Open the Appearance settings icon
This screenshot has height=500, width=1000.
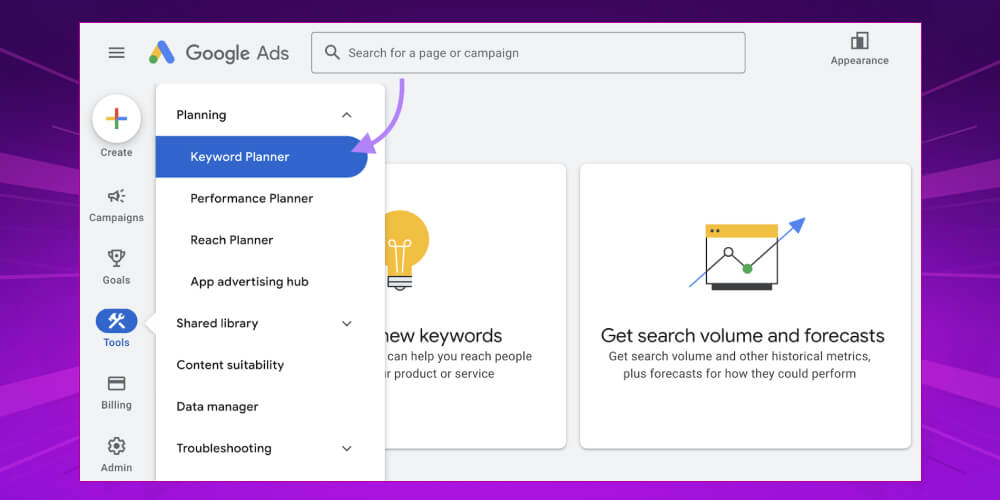tap(859, 41)
